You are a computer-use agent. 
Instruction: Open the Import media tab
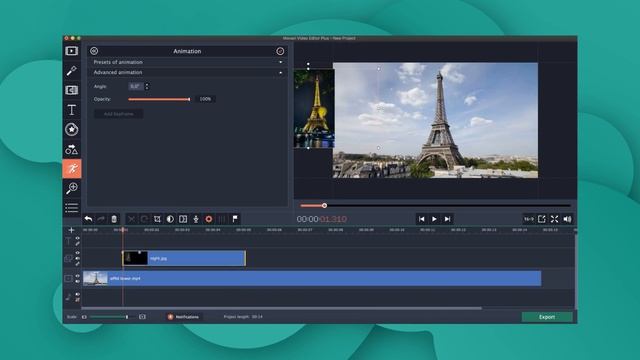point(72,51)
